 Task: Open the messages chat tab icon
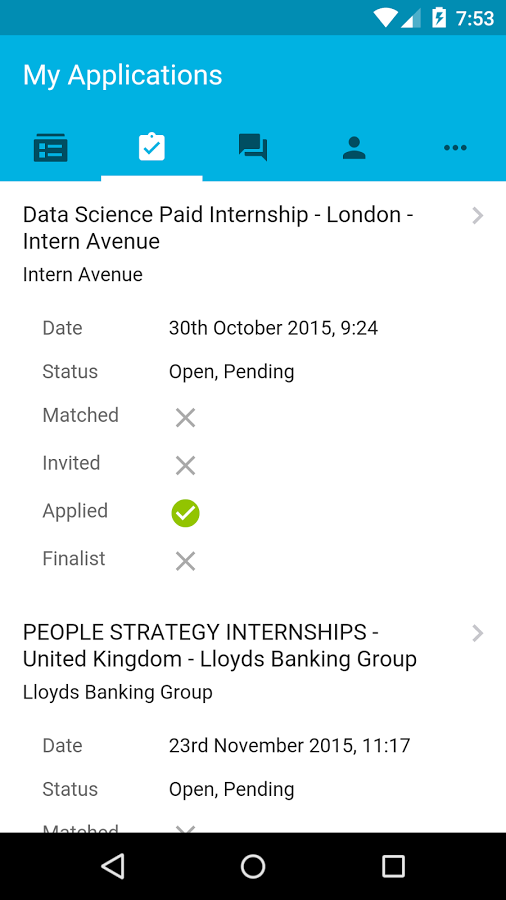click(253, 148)
